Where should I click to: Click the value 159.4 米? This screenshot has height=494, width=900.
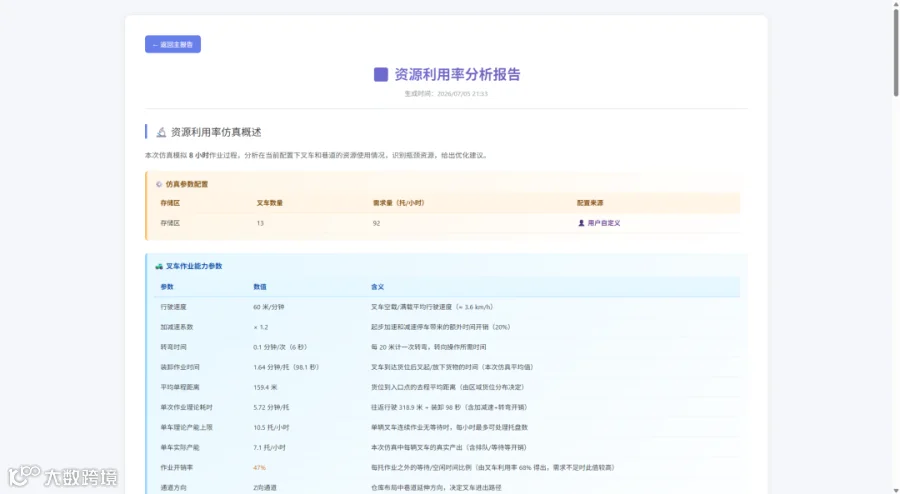pyautogui.click(x=265, y=387)
